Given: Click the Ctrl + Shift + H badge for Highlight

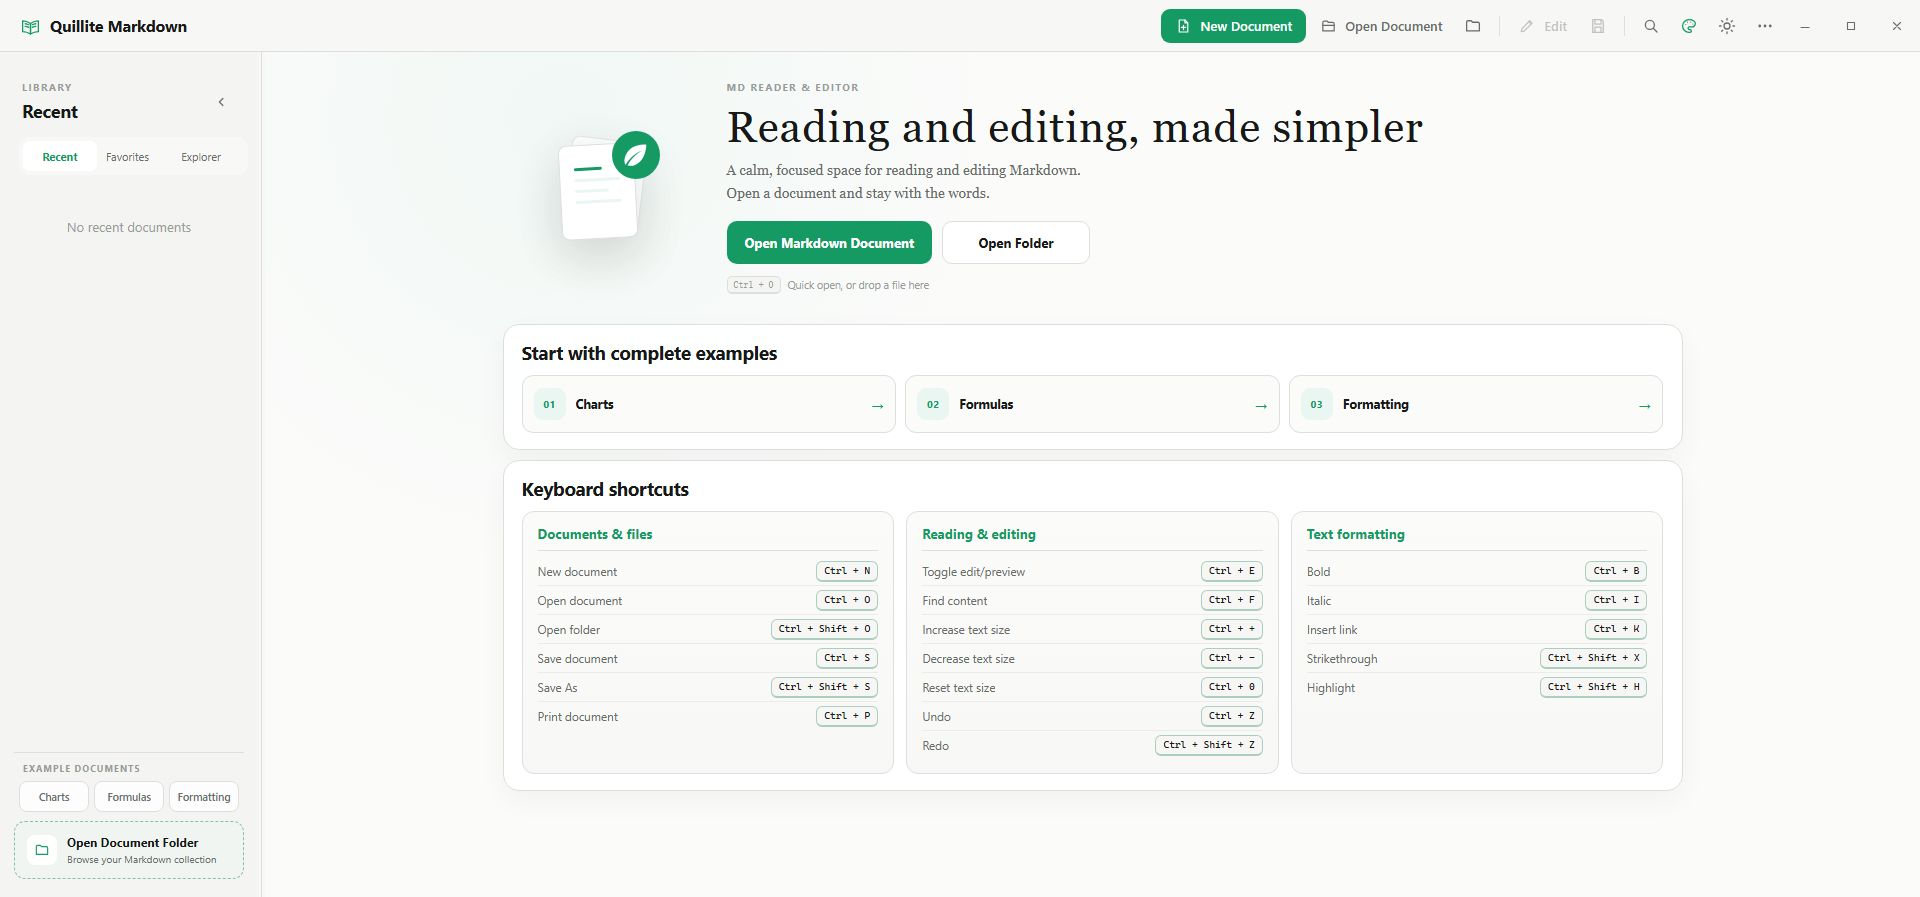Looking at the screenshot, I should [x=1594, y=687].
